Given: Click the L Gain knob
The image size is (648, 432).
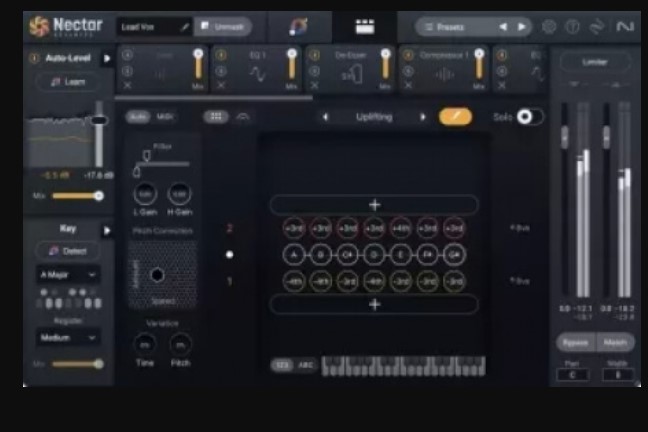Looking at the screenshot, I should pos(145,194).
